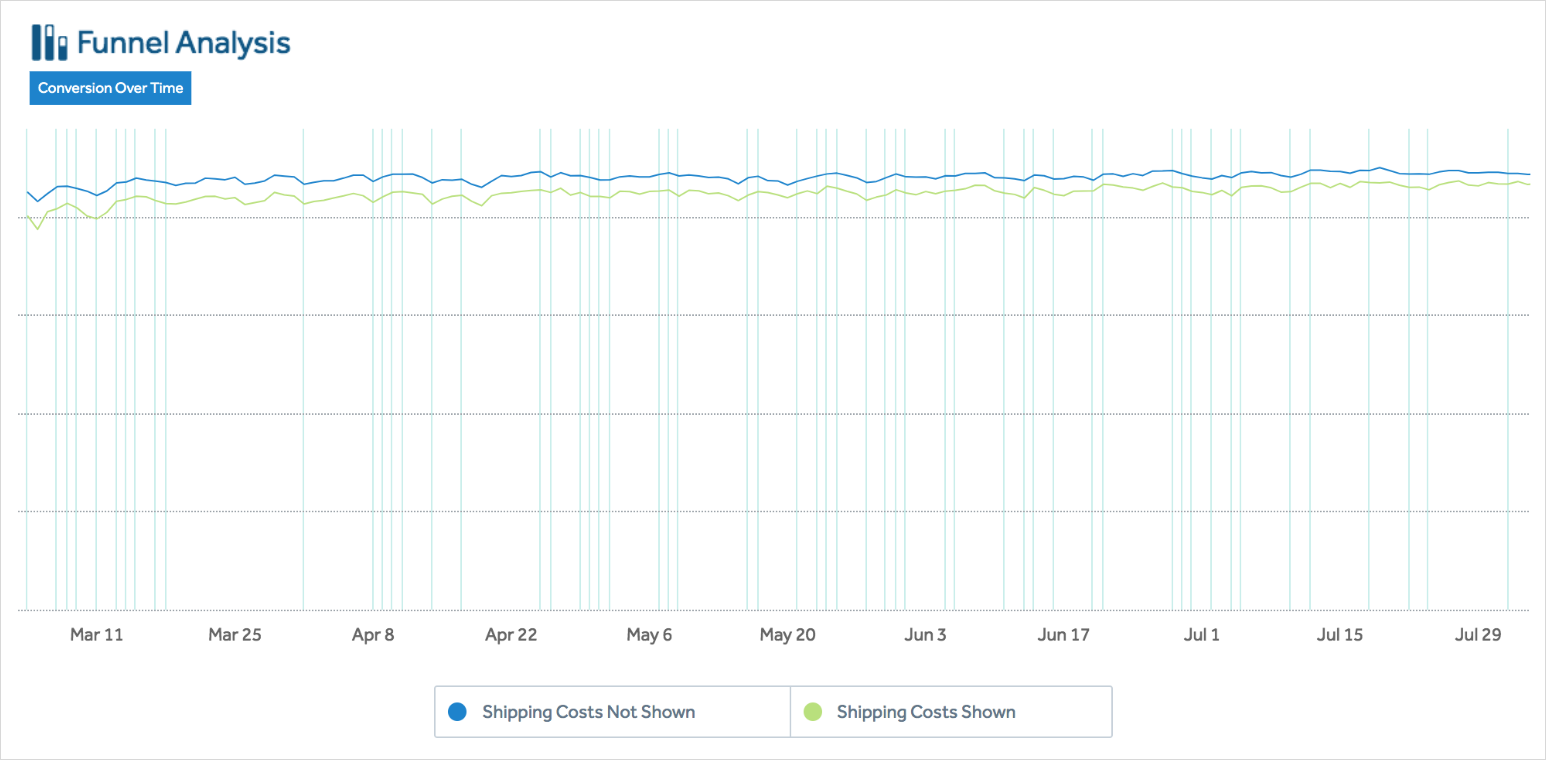Click the Jul 29 axis label
Image resolution: width=1546 pixels, height=760 pixels.
point(1478,634)
